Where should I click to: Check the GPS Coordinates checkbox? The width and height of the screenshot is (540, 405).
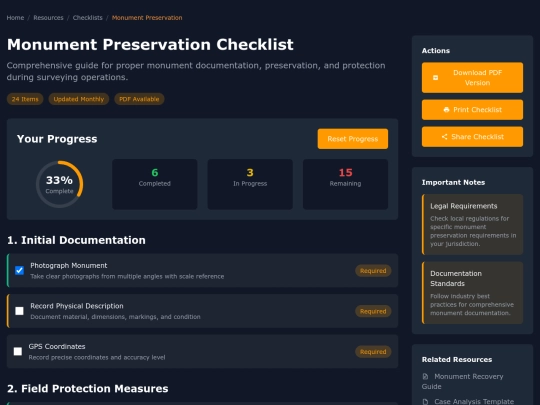click(x=18, y=351)
